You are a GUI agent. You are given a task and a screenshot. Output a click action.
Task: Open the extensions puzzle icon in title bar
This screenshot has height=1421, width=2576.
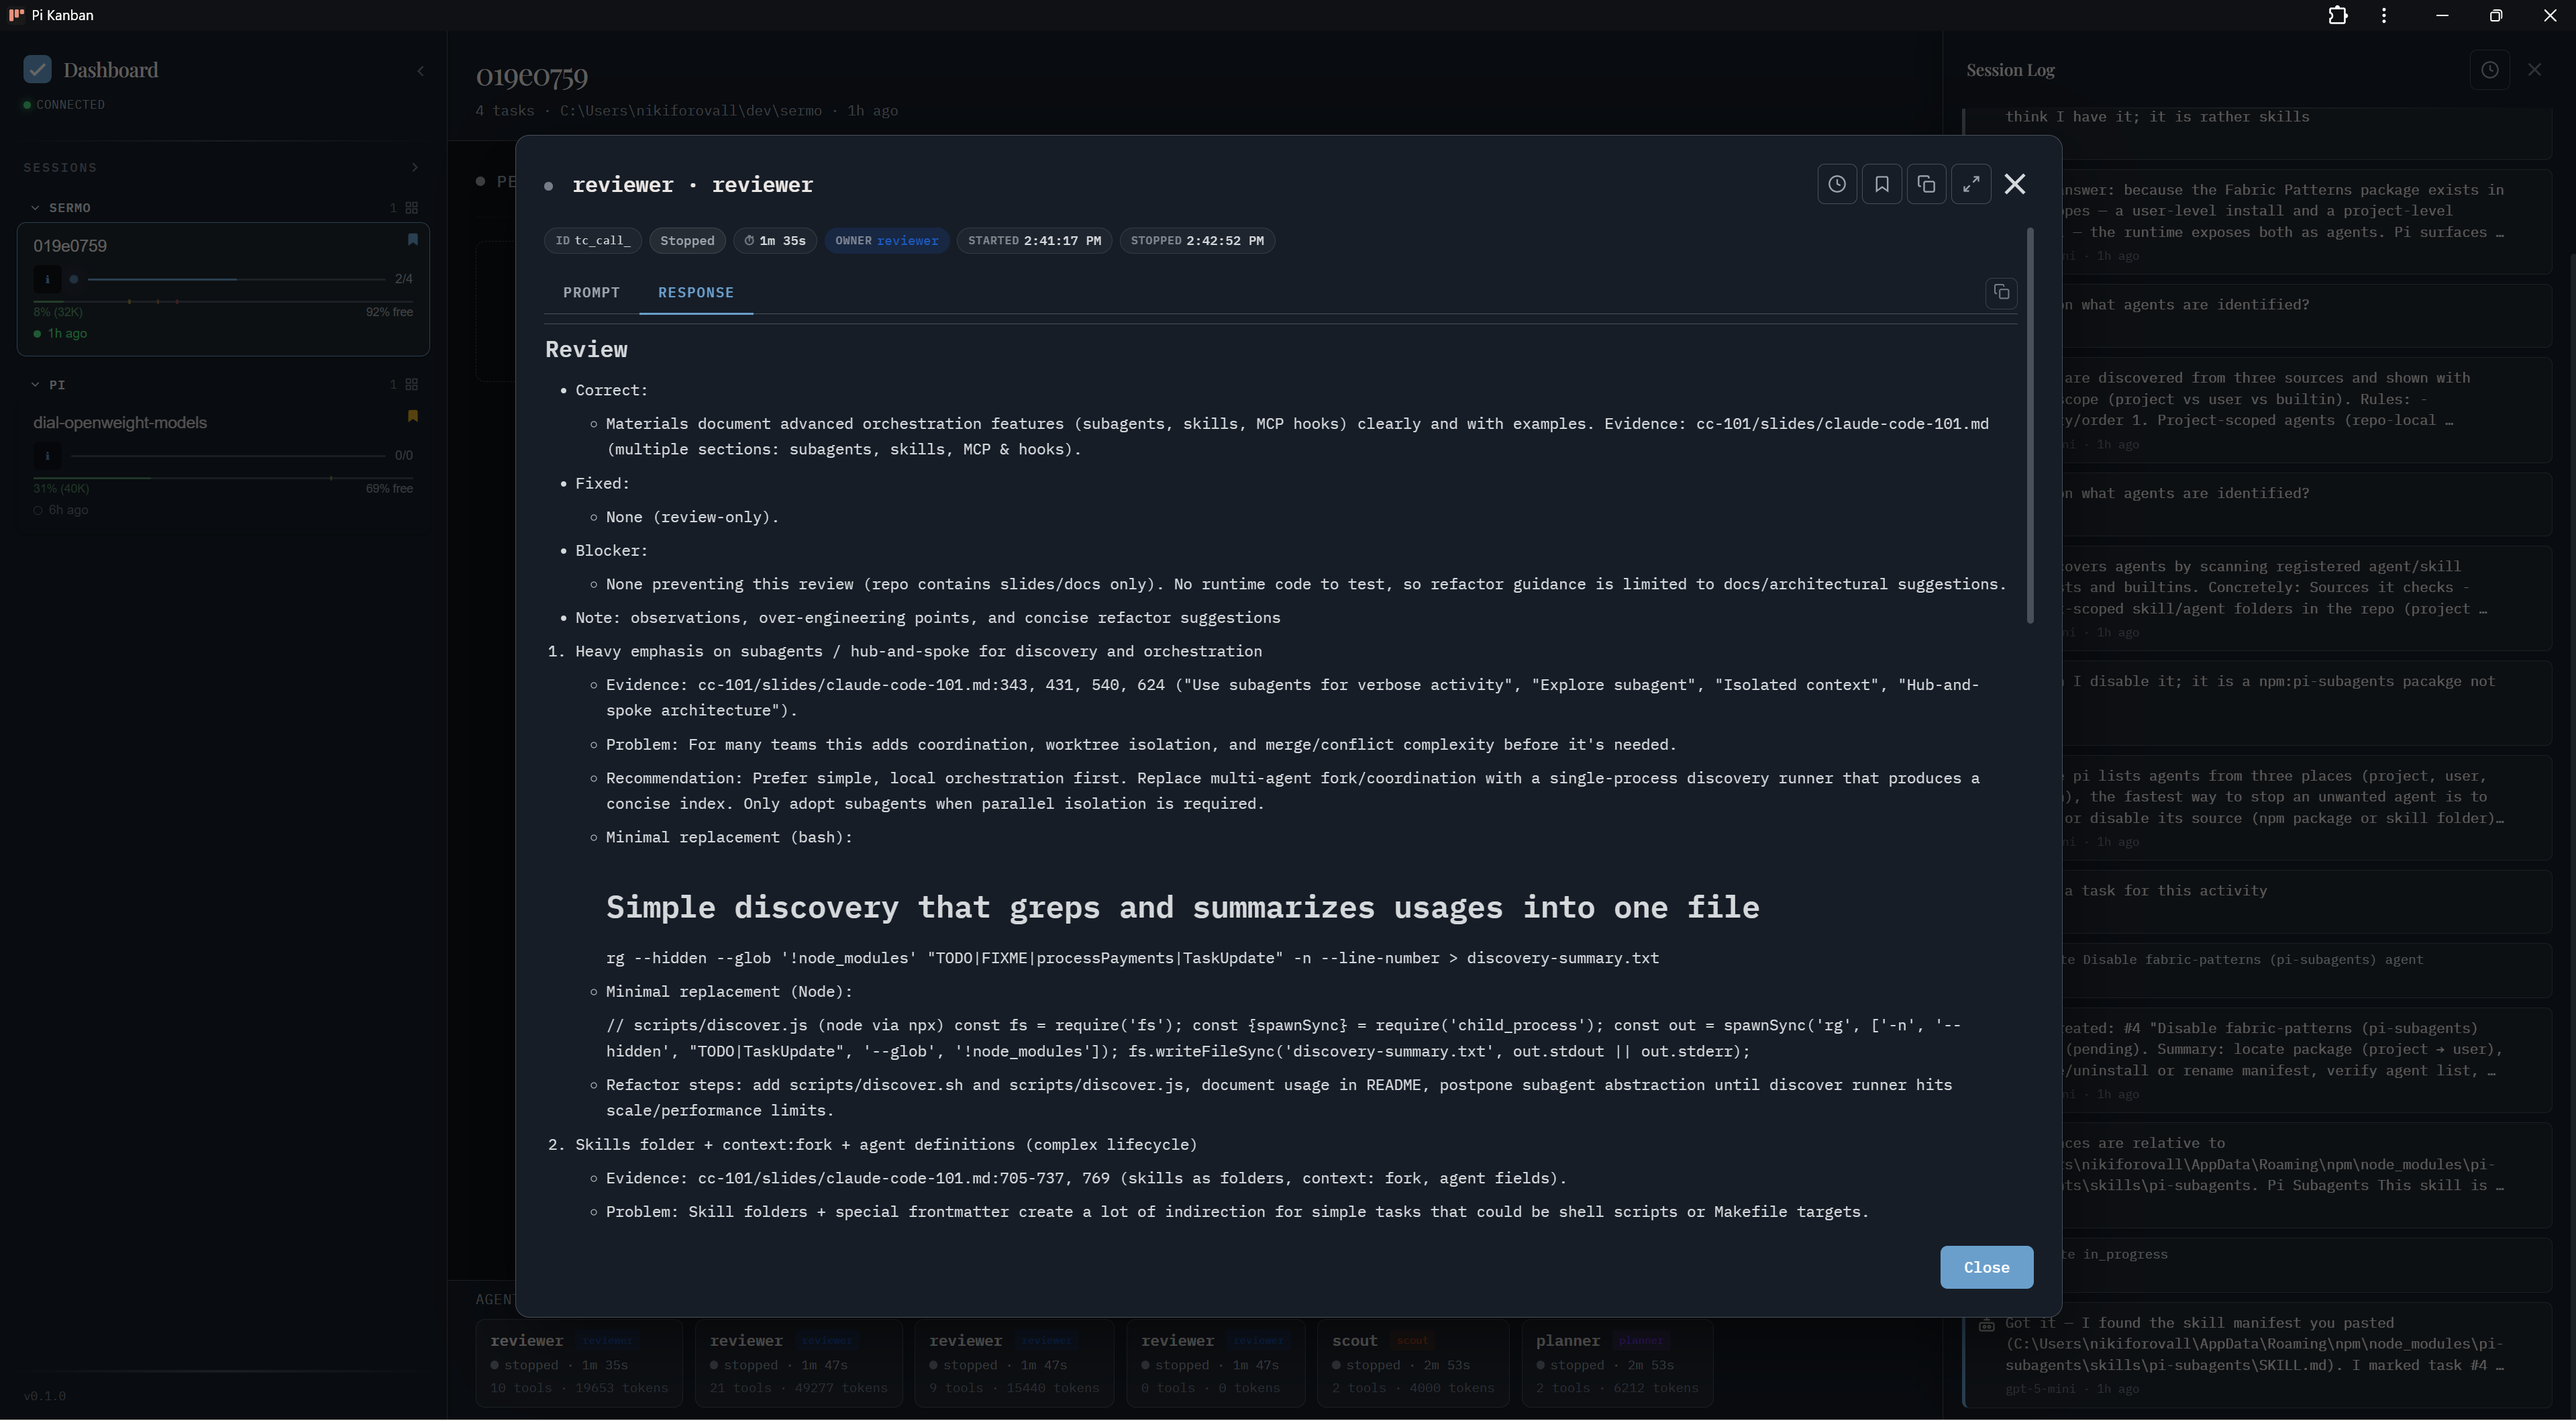[x=2337, y=15]
